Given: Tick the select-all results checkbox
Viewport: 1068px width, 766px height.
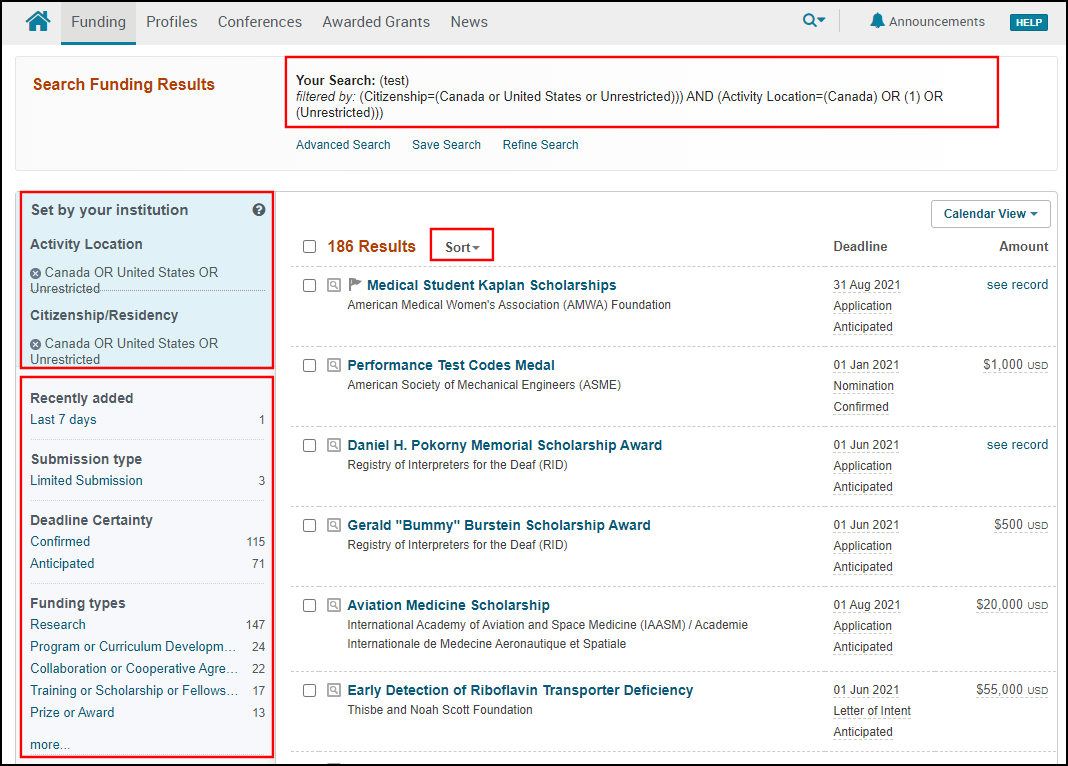Looking at the screenshot, I should (x=310, y=247).
